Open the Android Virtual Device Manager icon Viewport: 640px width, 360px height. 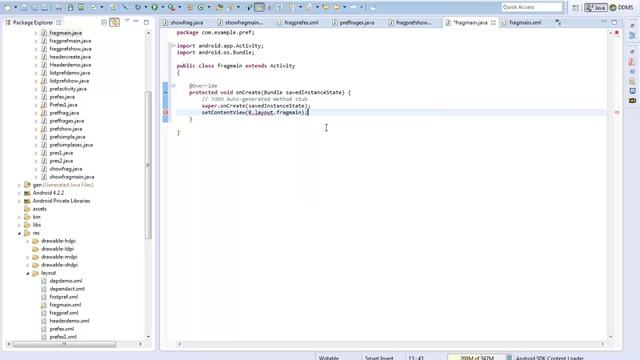(81, 7)
